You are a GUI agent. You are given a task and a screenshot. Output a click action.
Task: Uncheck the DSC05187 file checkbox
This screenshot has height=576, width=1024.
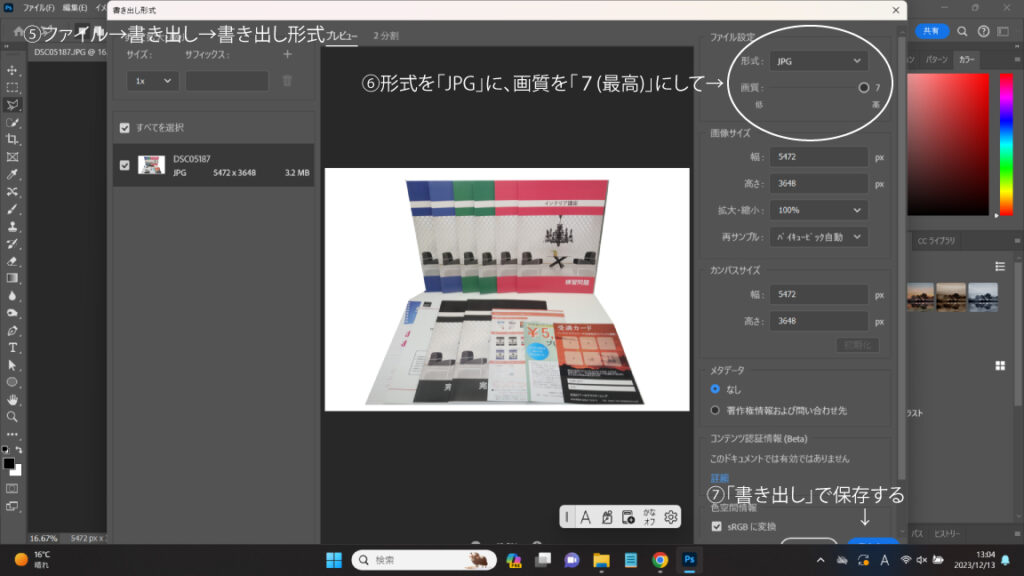point(124,165)
